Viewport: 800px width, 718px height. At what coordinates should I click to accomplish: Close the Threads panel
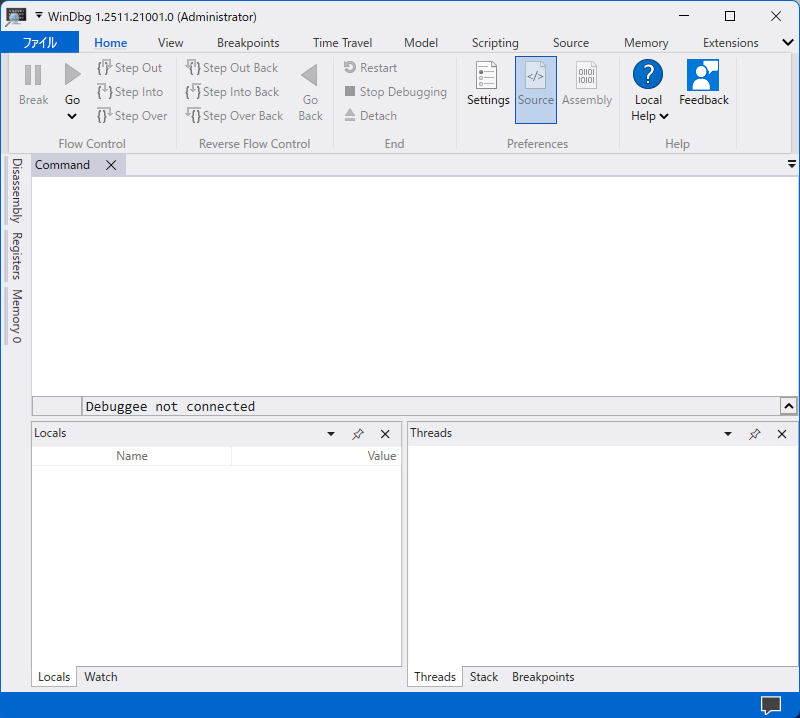pyautogui.click(x=782, y=434)
